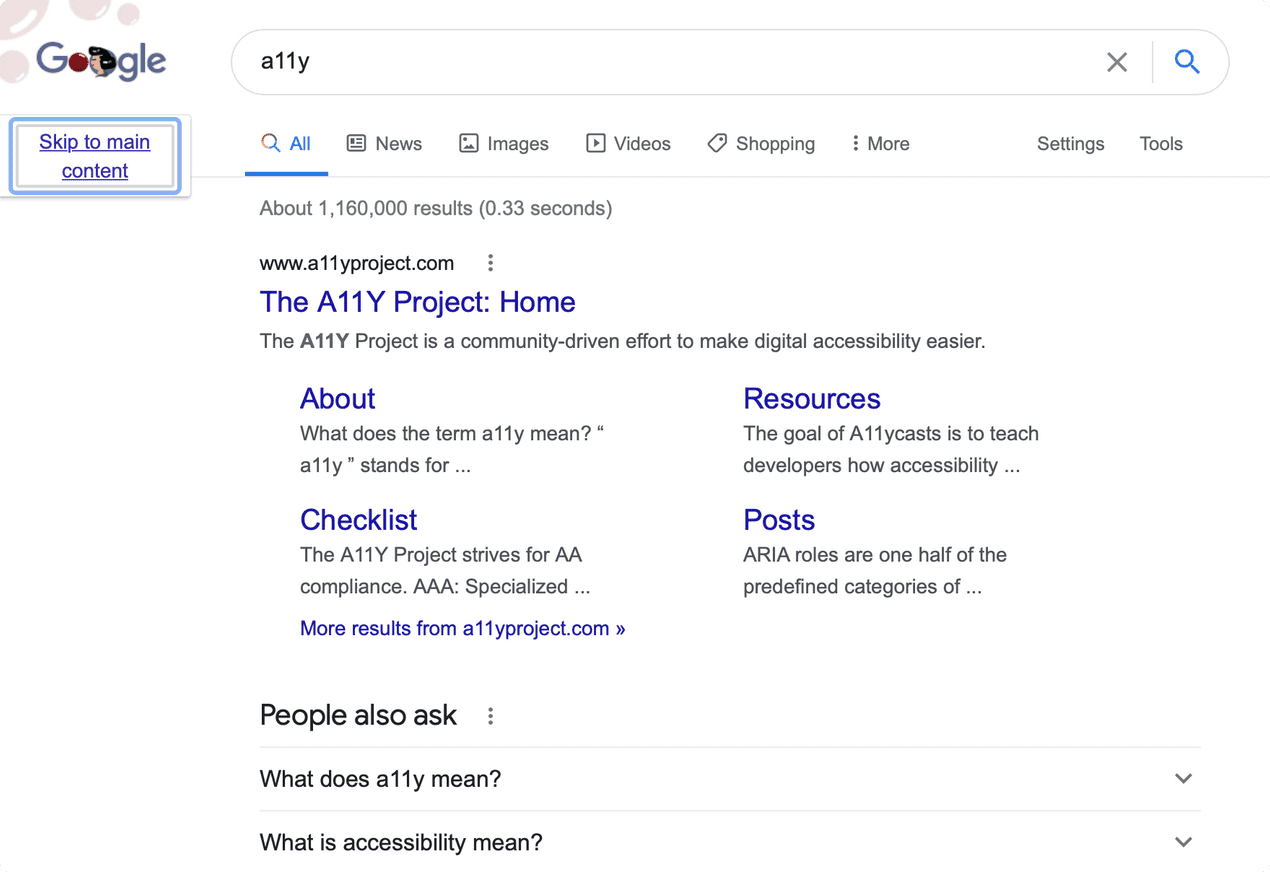Image resolution: width=1270 pixels, height=872 pixels.
Task: Open the Posts sitelink
Action: point(779,520)
